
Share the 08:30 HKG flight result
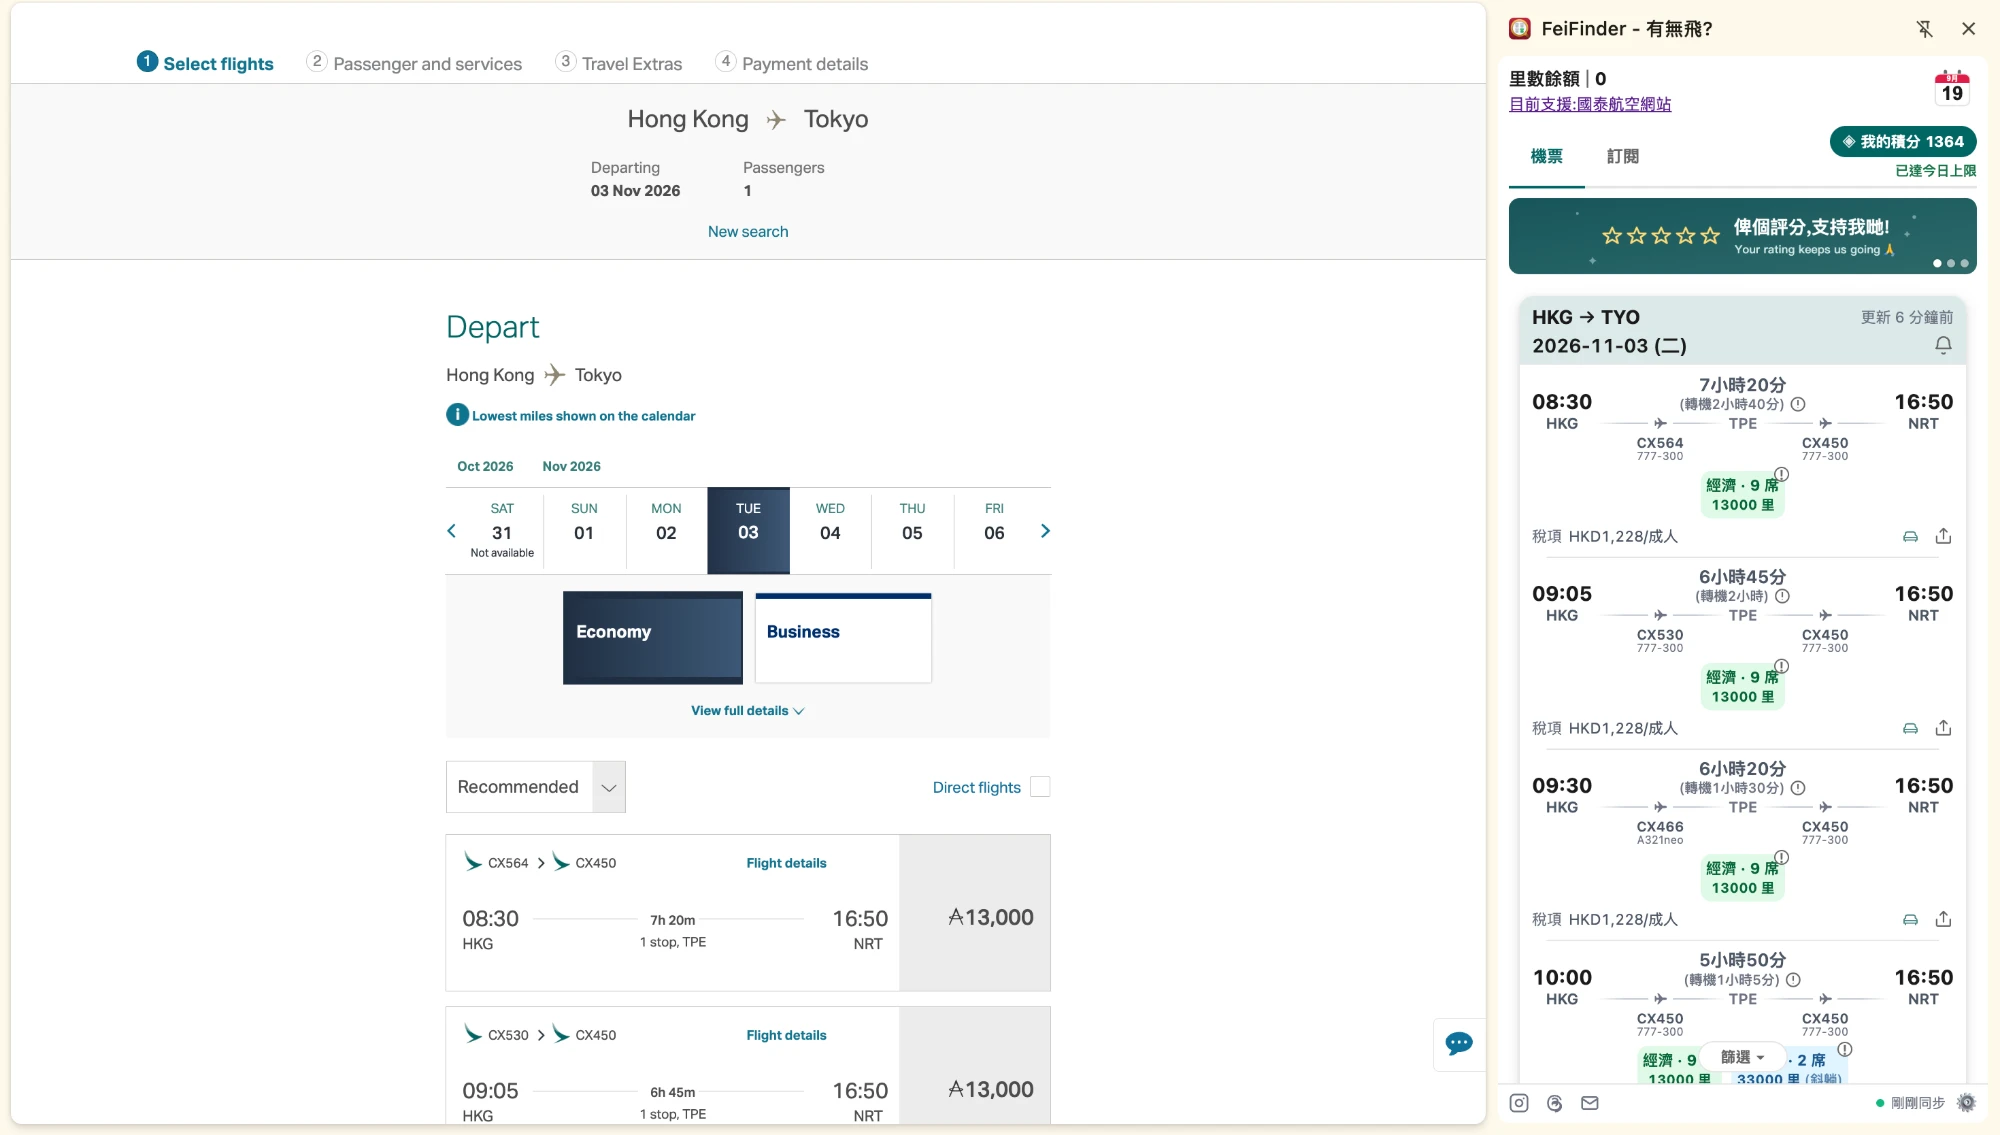click(x=1943, y=536)
